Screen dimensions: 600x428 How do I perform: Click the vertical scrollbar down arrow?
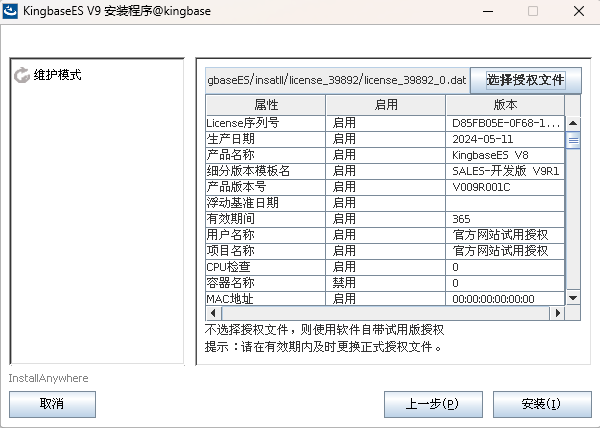coord(573,298)
